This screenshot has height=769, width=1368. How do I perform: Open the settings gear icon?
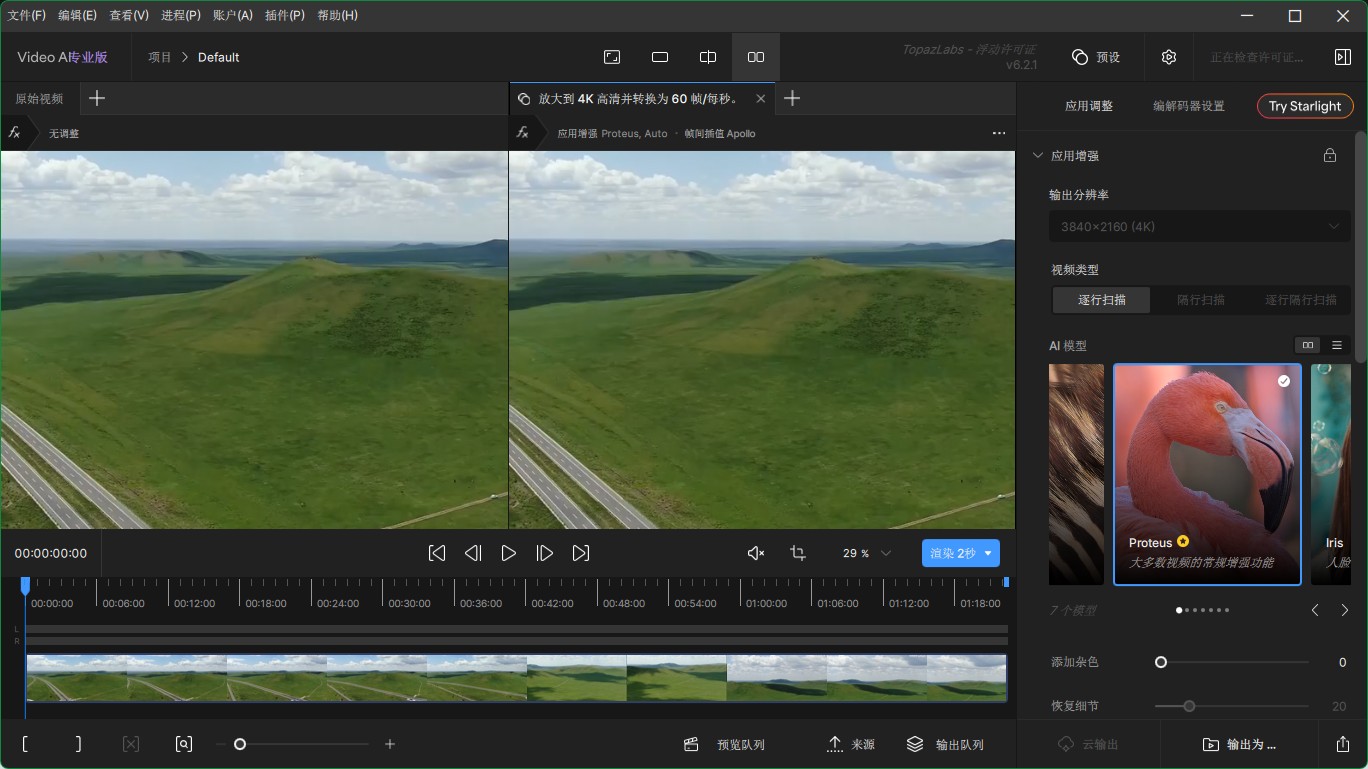pos(1169,57)
